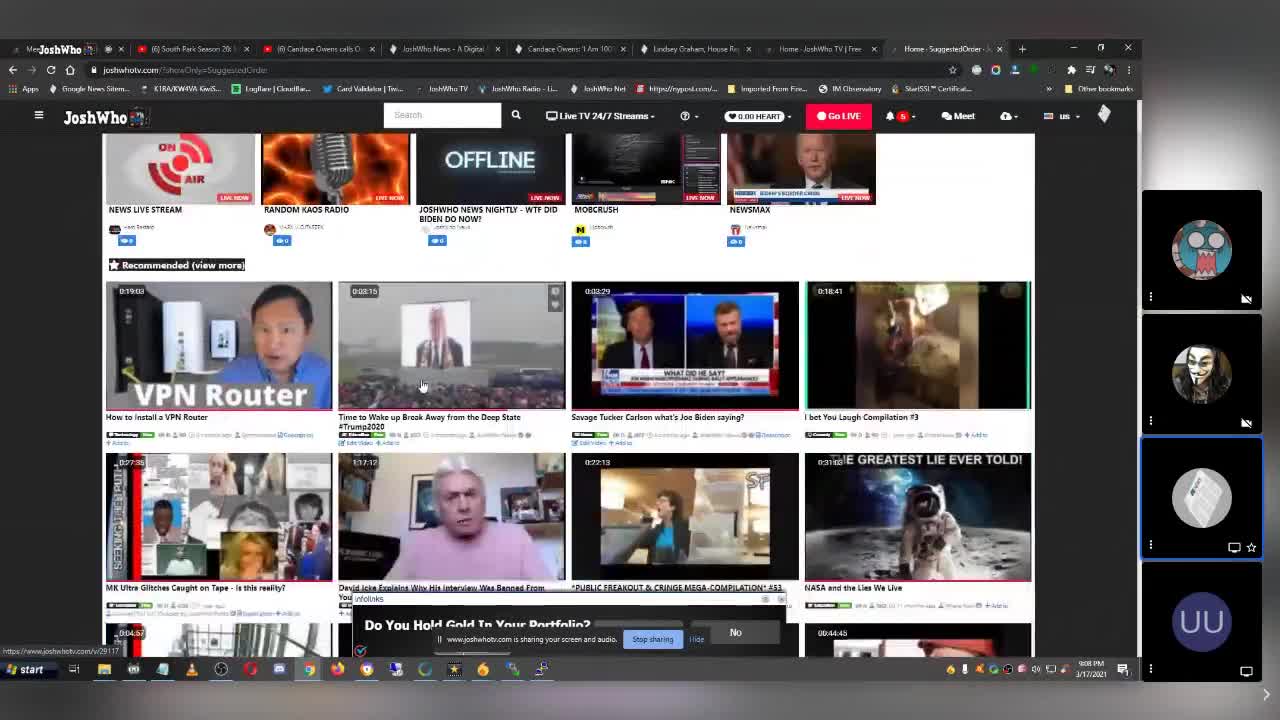
Task: Open the hamburger menu beside JoshWho logo
Action: coord(39,116)
